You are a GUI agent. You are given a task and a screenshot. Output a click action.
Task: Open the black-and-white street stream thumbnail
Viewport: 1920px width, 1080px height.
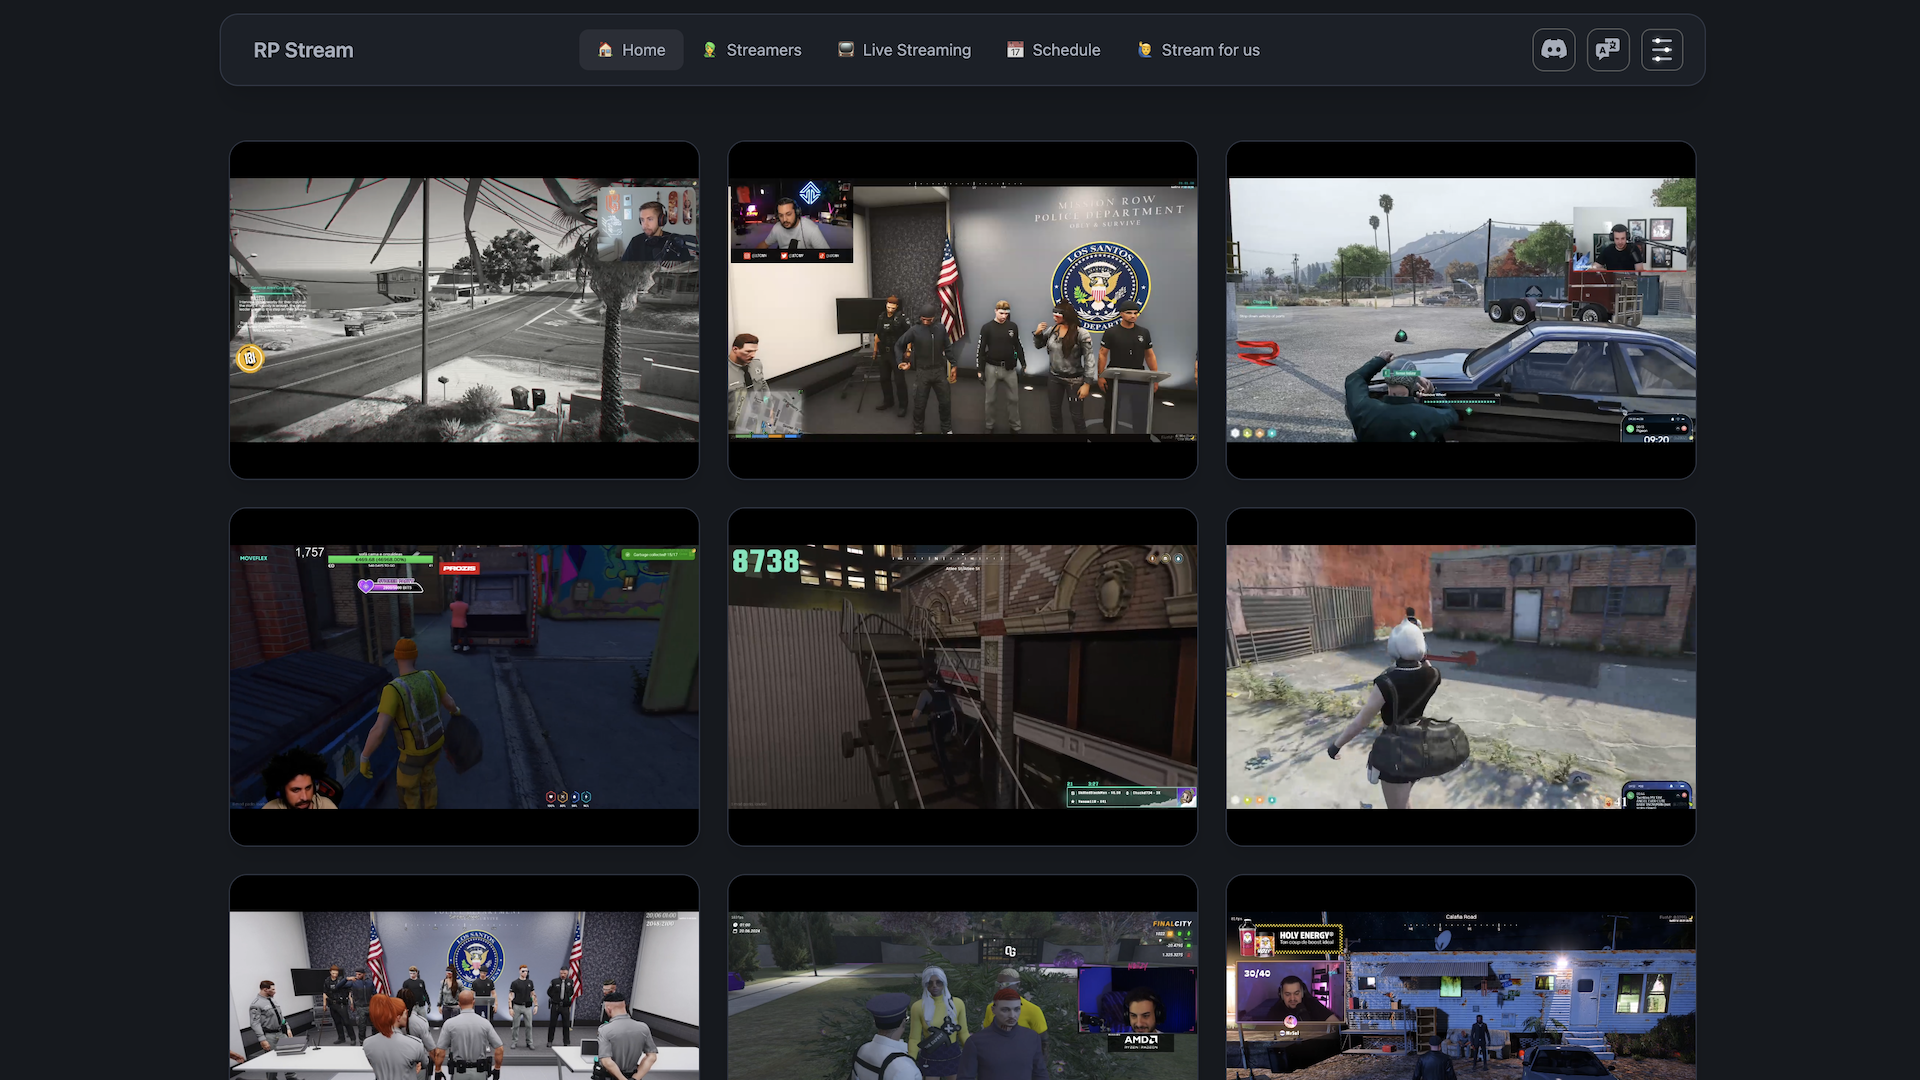coord(464,310)
